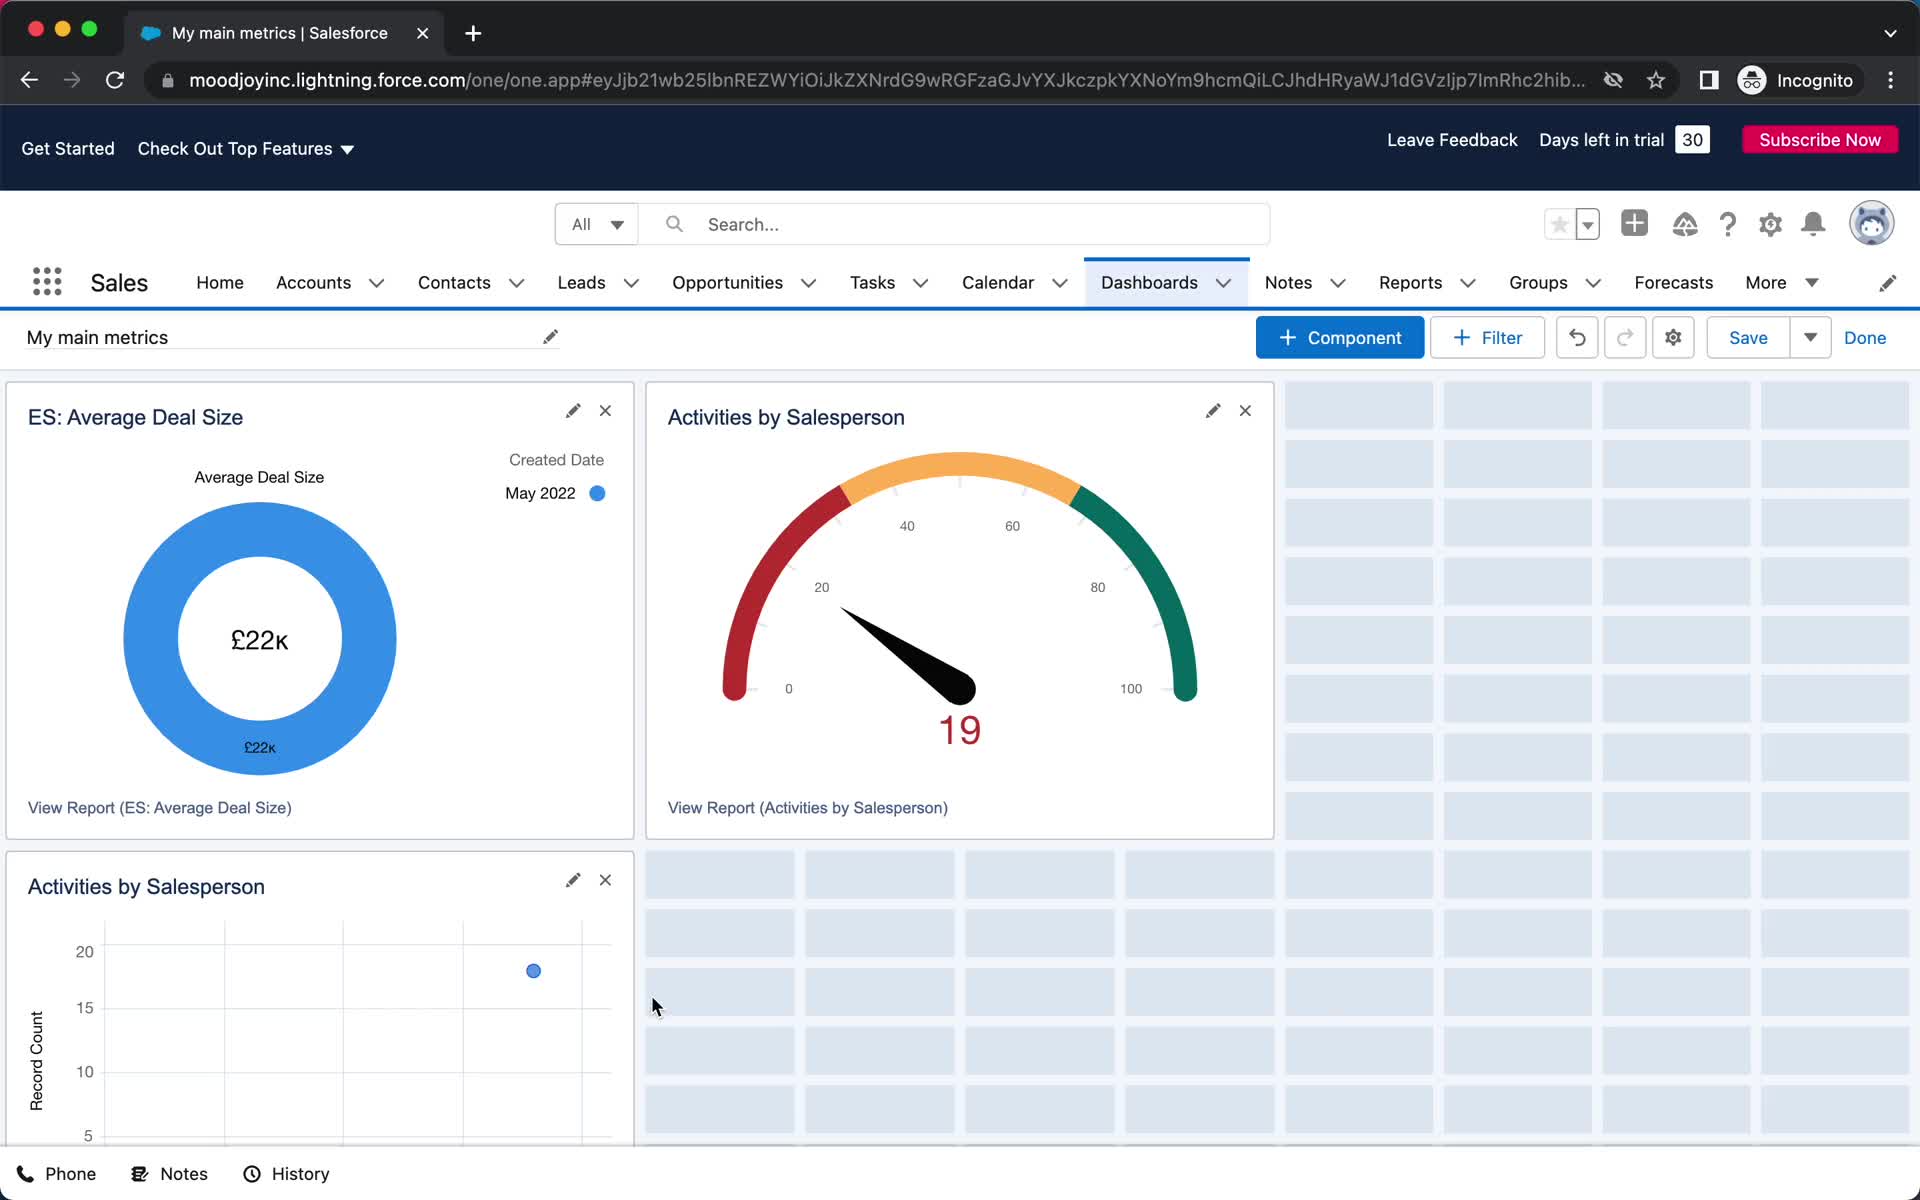This screenshot has height=1200, width=1920.
Task: Open the Setup gear icon
Action: point(1770,224)
